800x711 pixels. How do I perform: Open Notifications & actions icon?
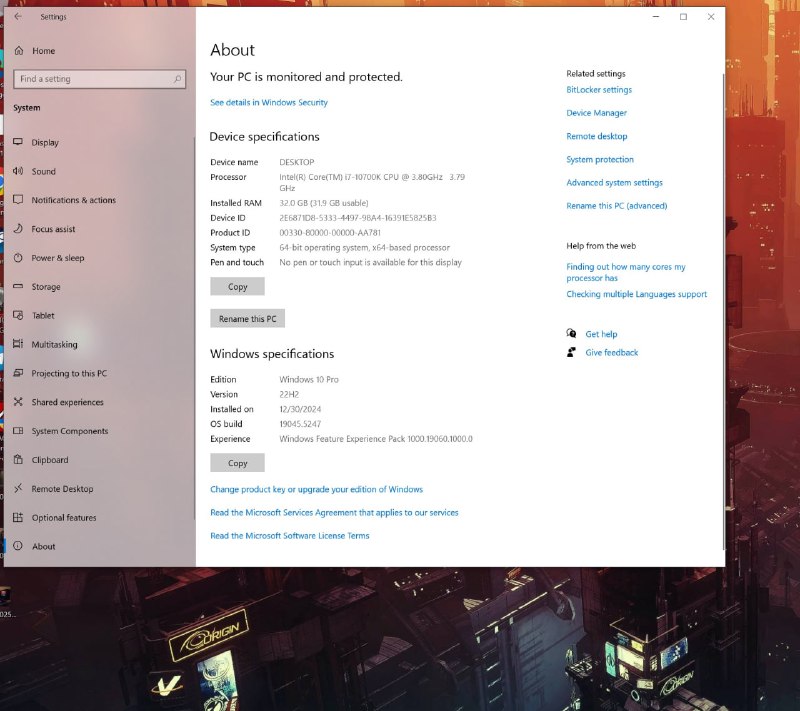(18, 200)
